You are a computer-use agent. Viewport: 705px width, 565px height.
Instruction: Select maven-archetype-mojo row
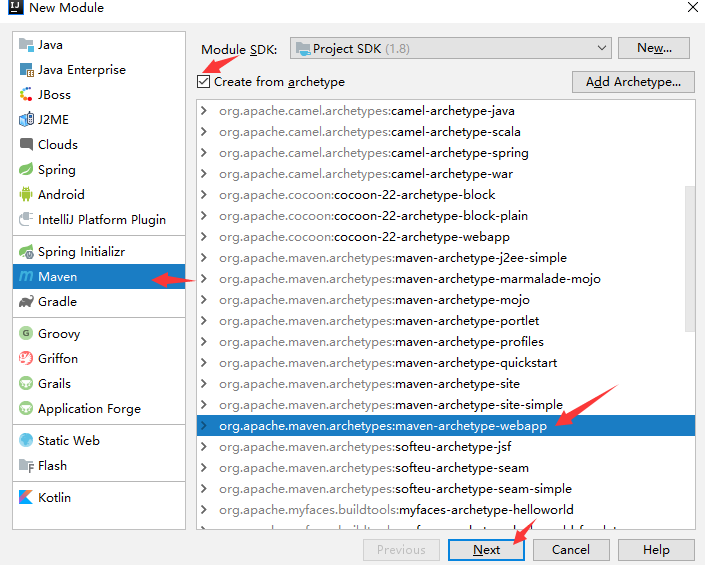point(446,300)
